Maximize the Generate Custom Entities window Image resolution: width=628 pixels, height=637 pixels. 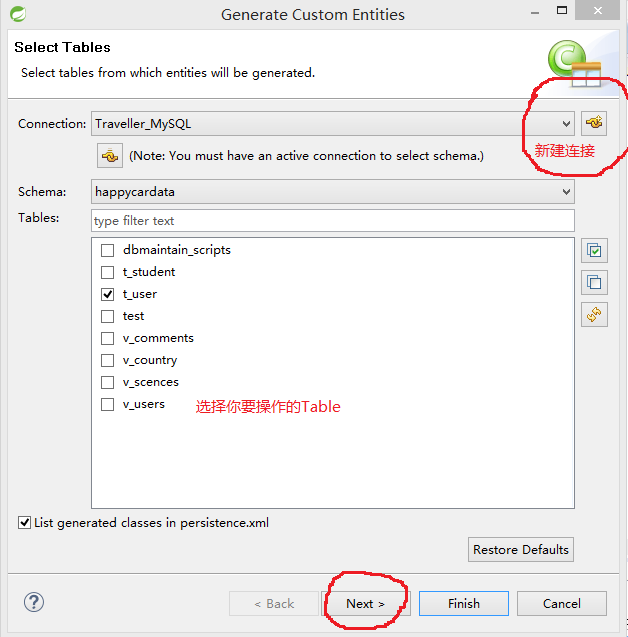pos(562,10)
